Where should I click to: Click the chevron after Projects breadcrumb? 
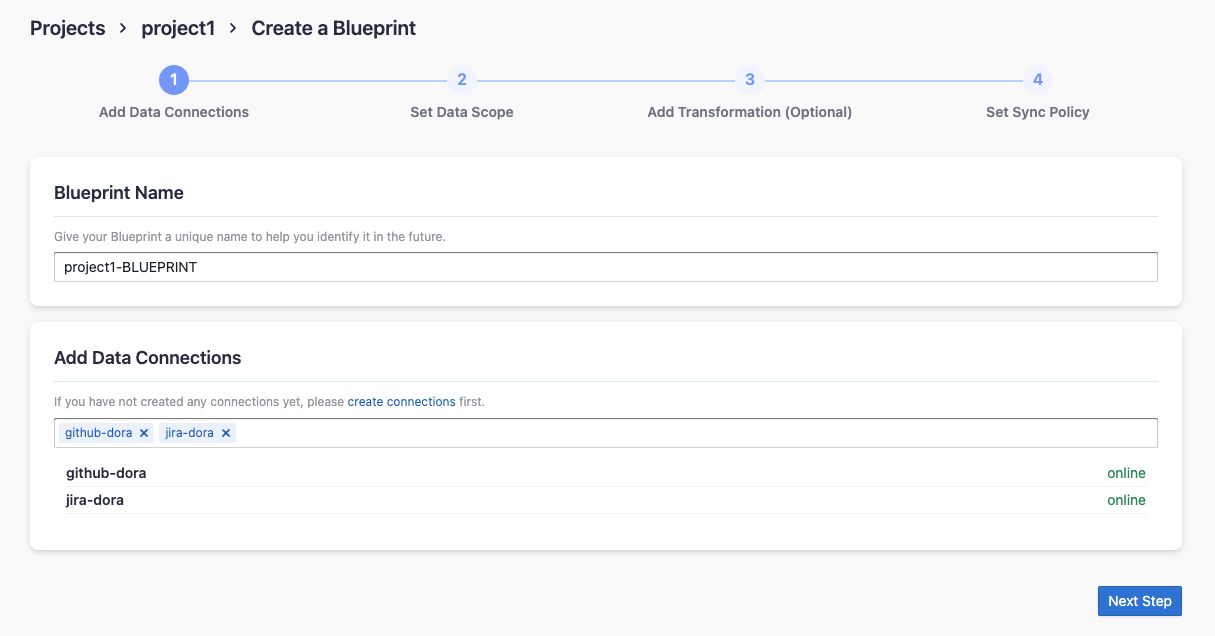pos(123,28)
